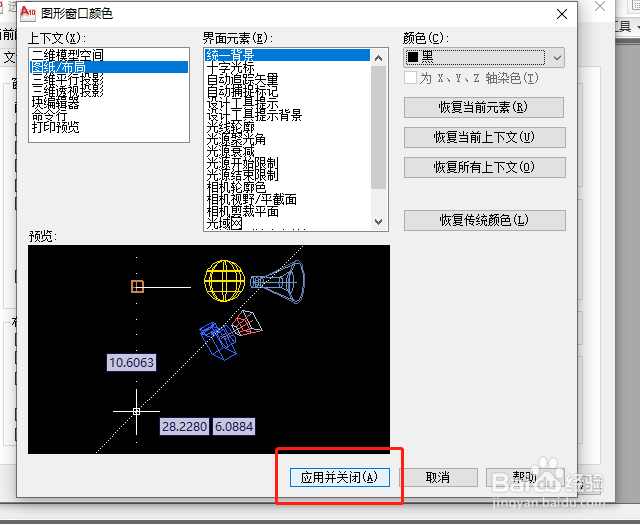640x525 pixels.
Task: Click 恢复当前元素(R) button
Action: (484, 108)
